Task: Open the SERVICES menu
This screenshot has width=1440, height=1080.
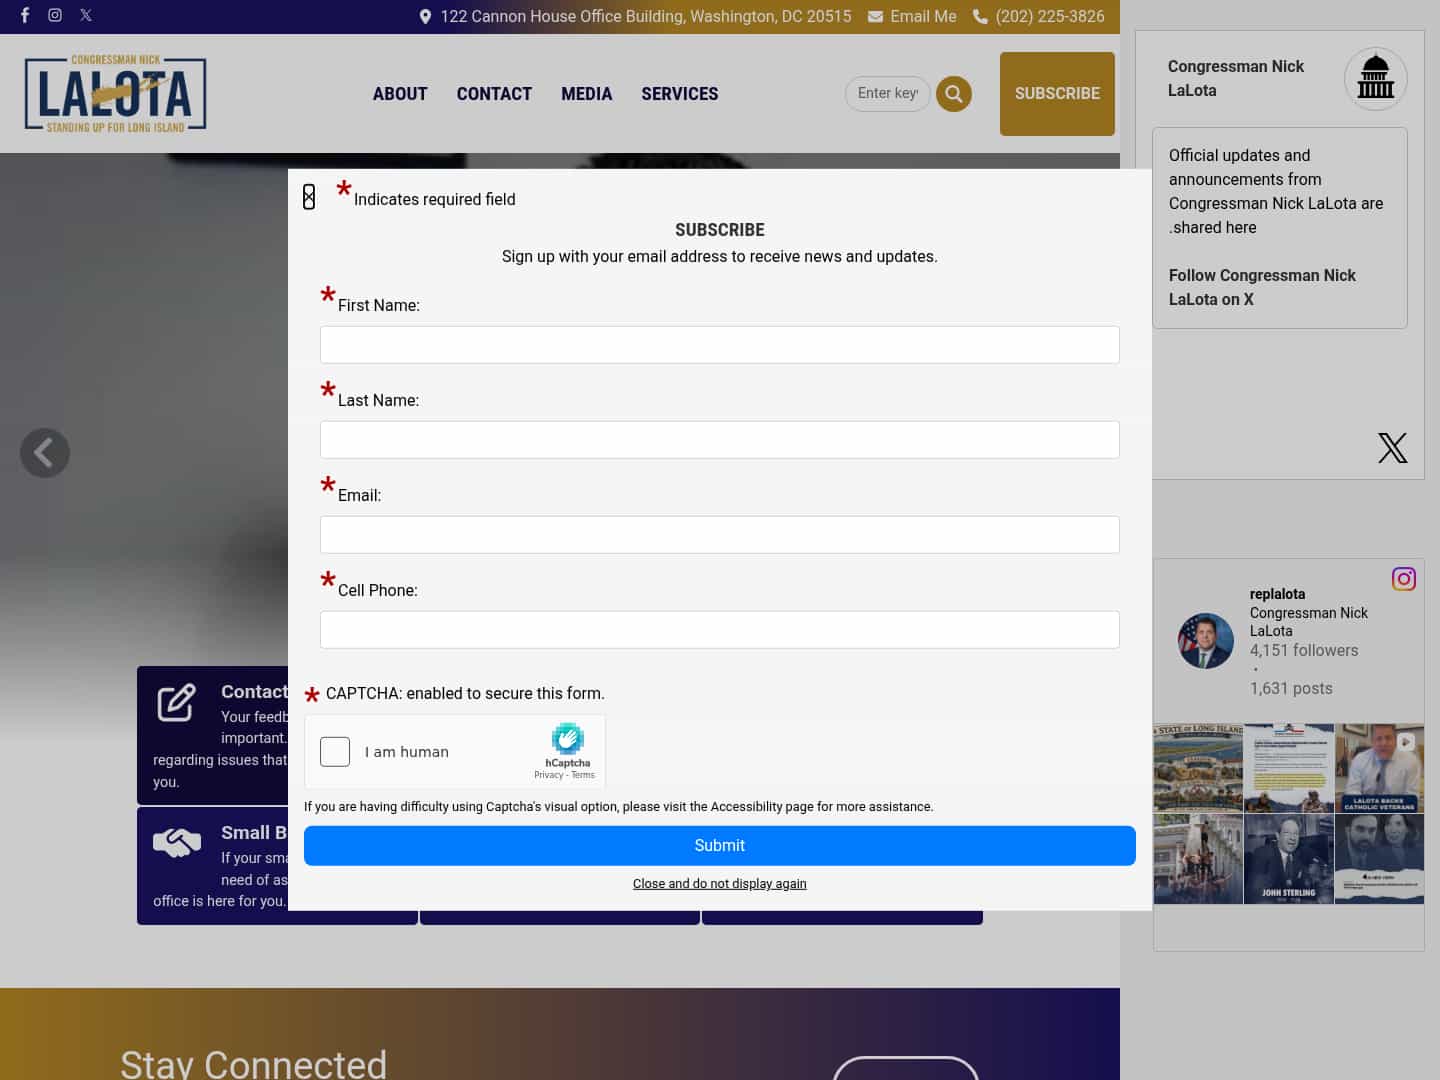Action: click(x=680, y=94)
